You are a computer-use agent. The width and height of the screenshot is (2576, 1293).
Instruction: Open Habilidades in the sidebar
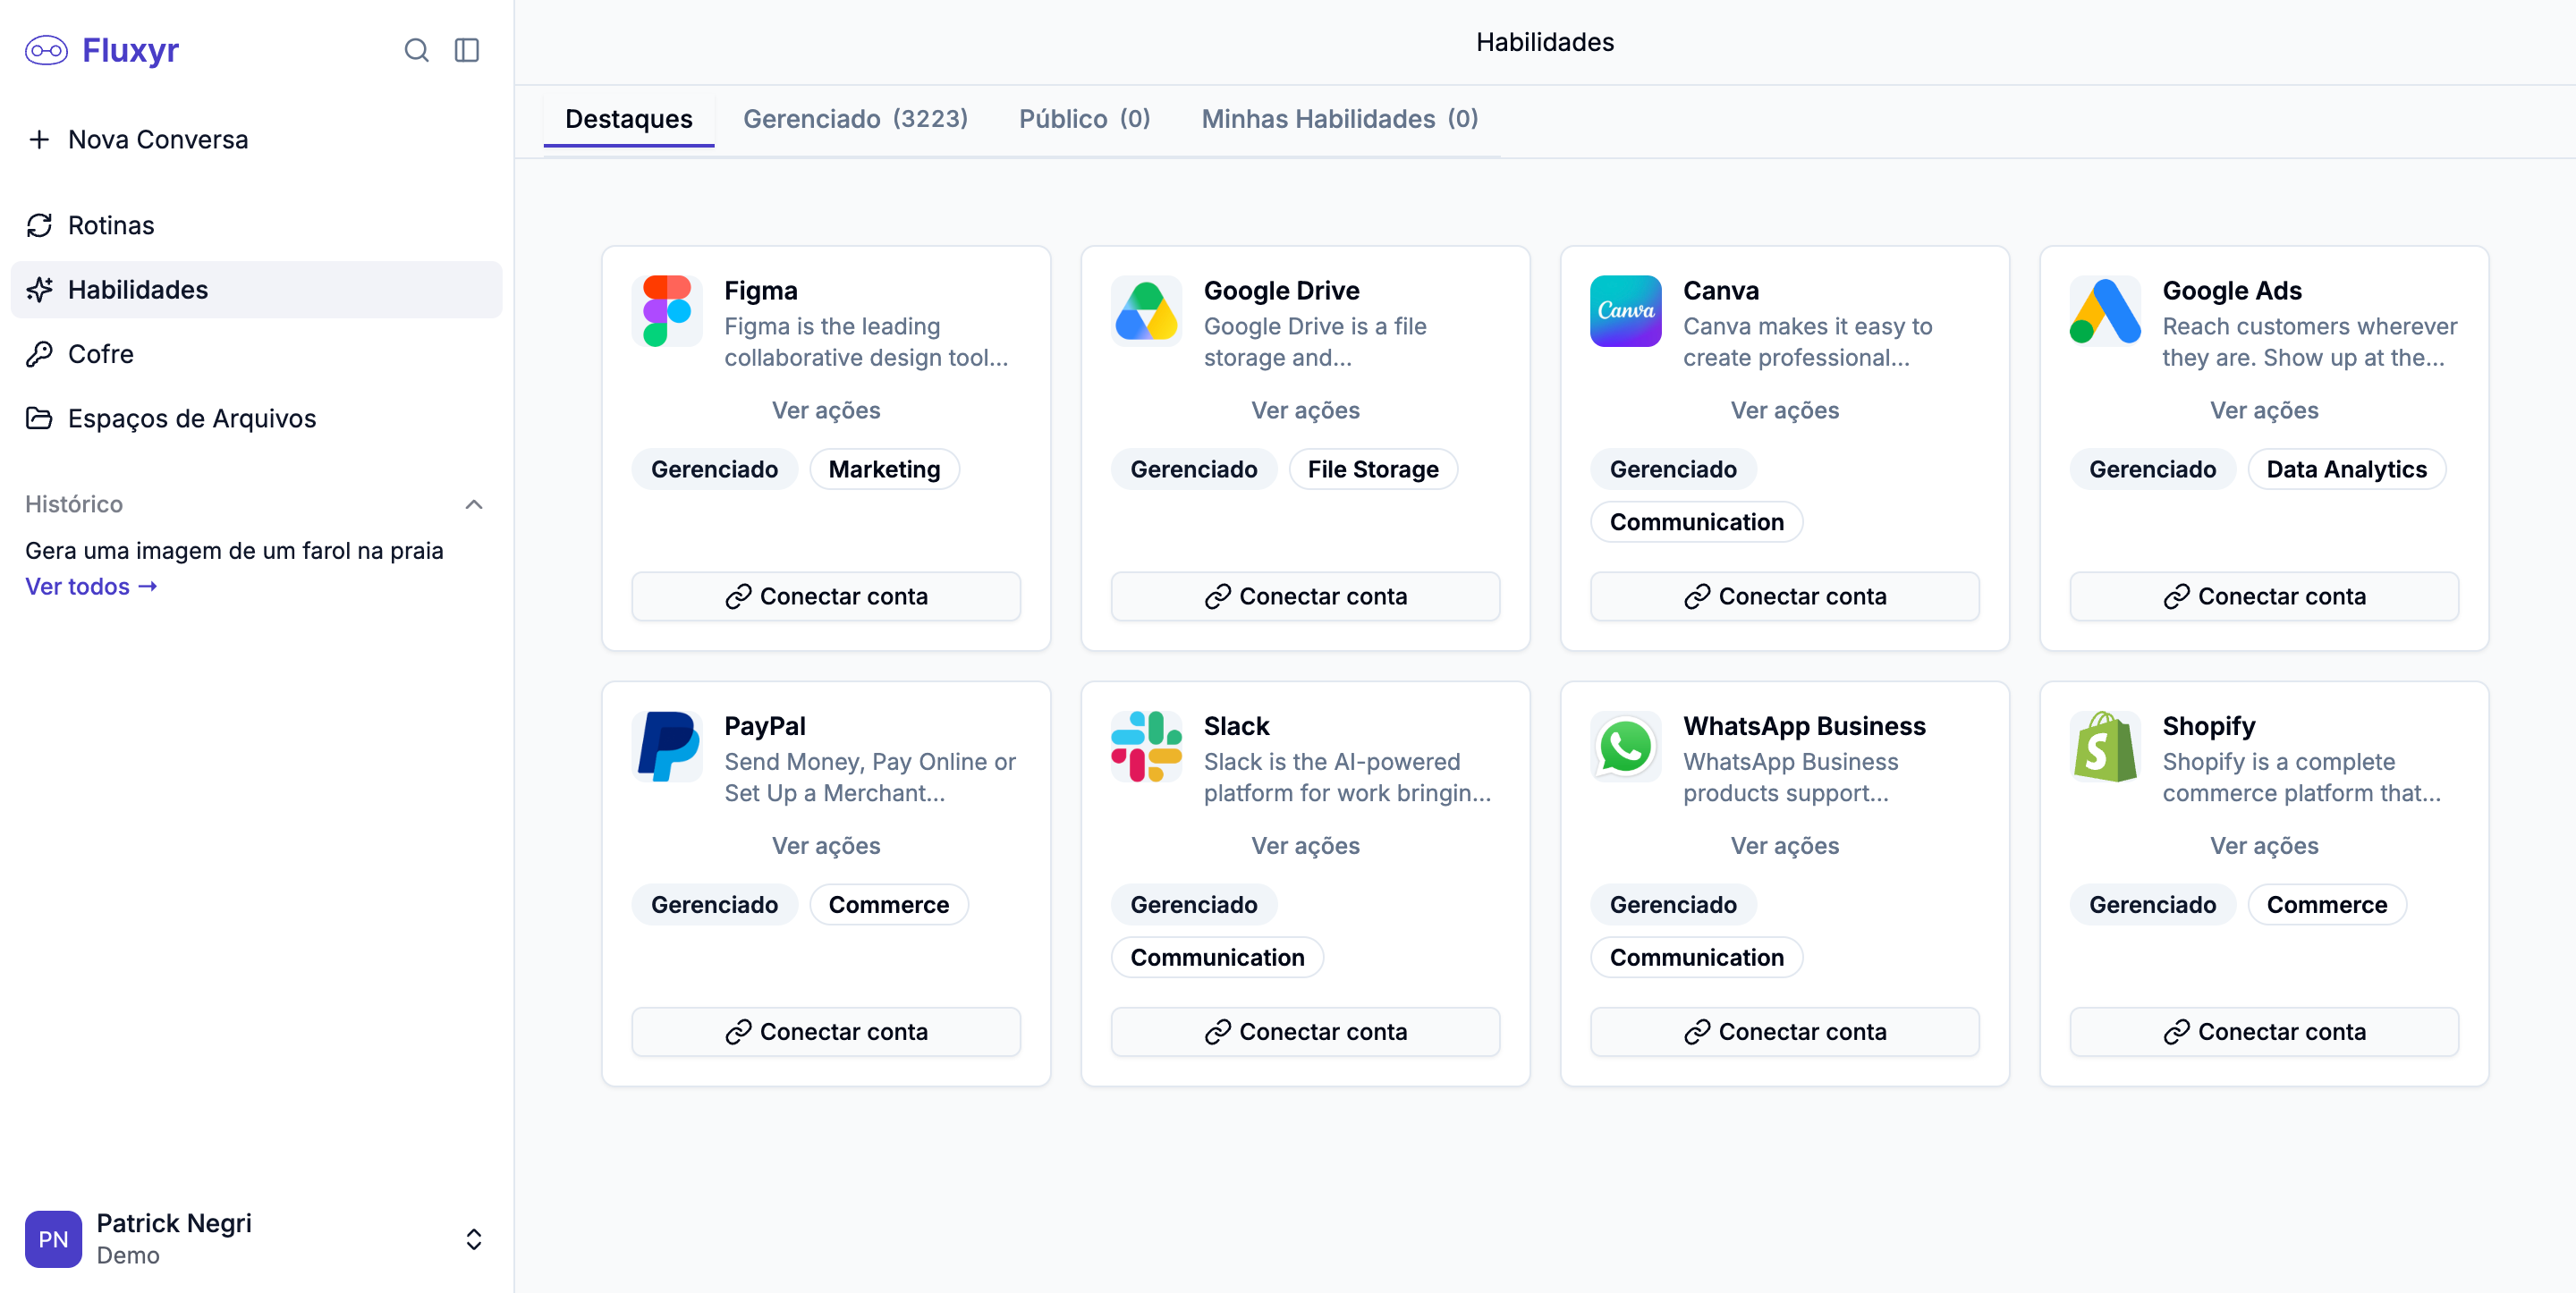(x=256, y=289)
